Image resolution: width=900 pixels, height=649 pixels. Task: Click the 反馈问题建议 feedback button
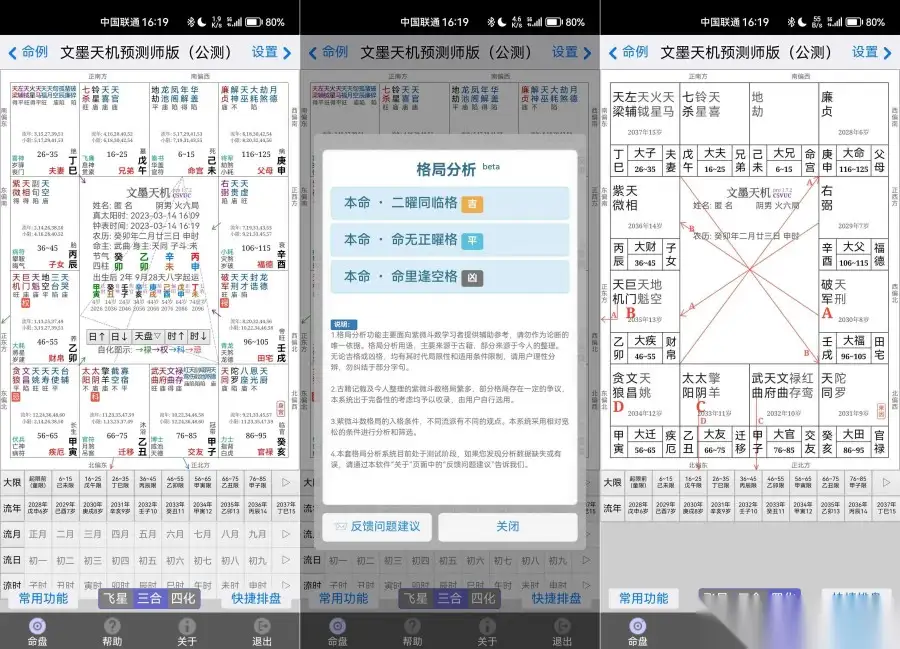point(377,526)
